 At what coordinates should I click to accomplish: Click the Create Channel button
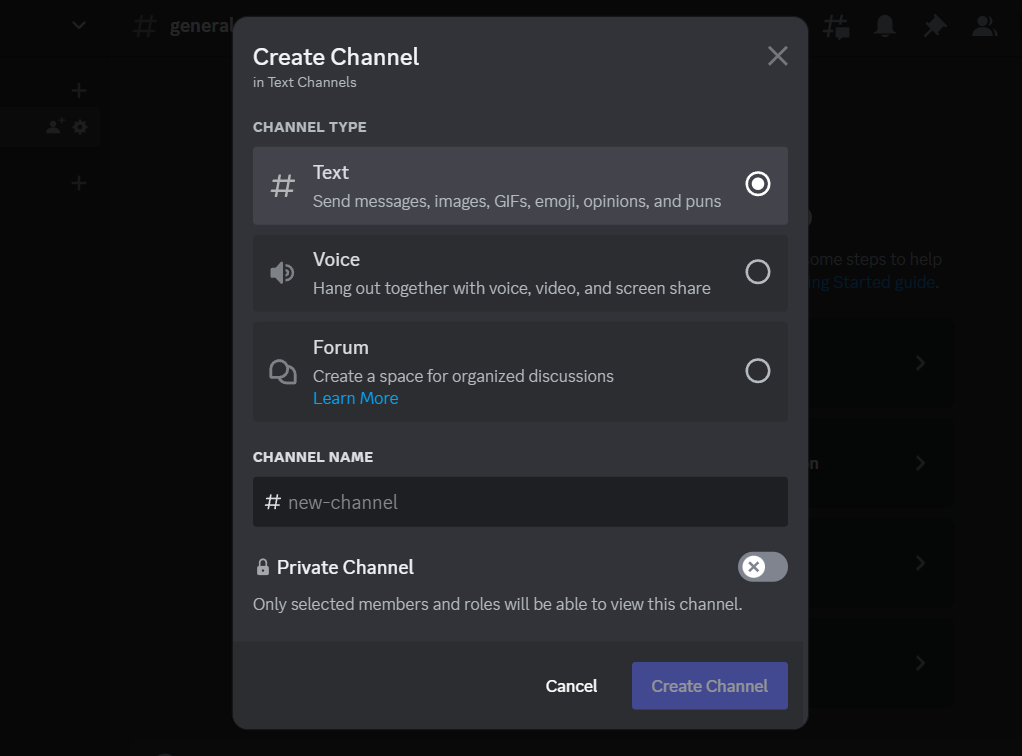pyautogui.click(x=709, y=686)
